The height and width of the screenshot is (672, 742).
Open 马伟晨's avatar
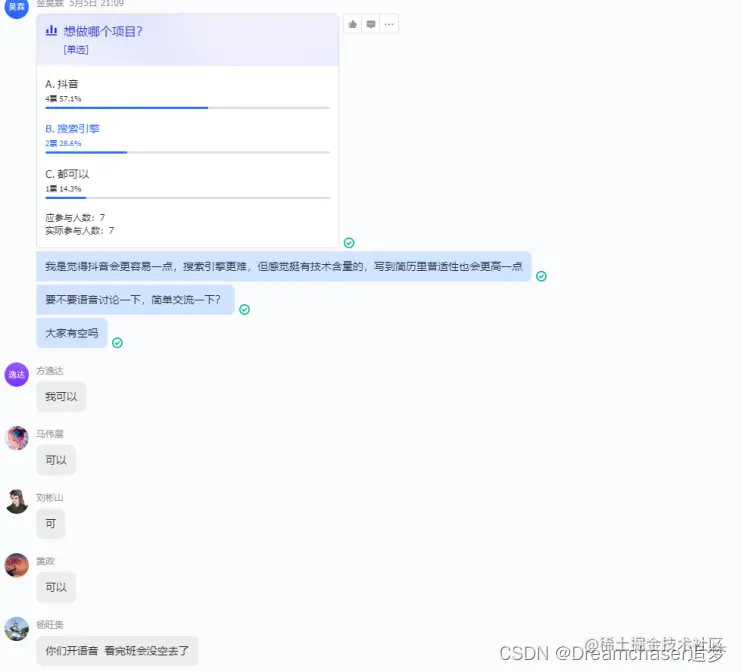17,438
